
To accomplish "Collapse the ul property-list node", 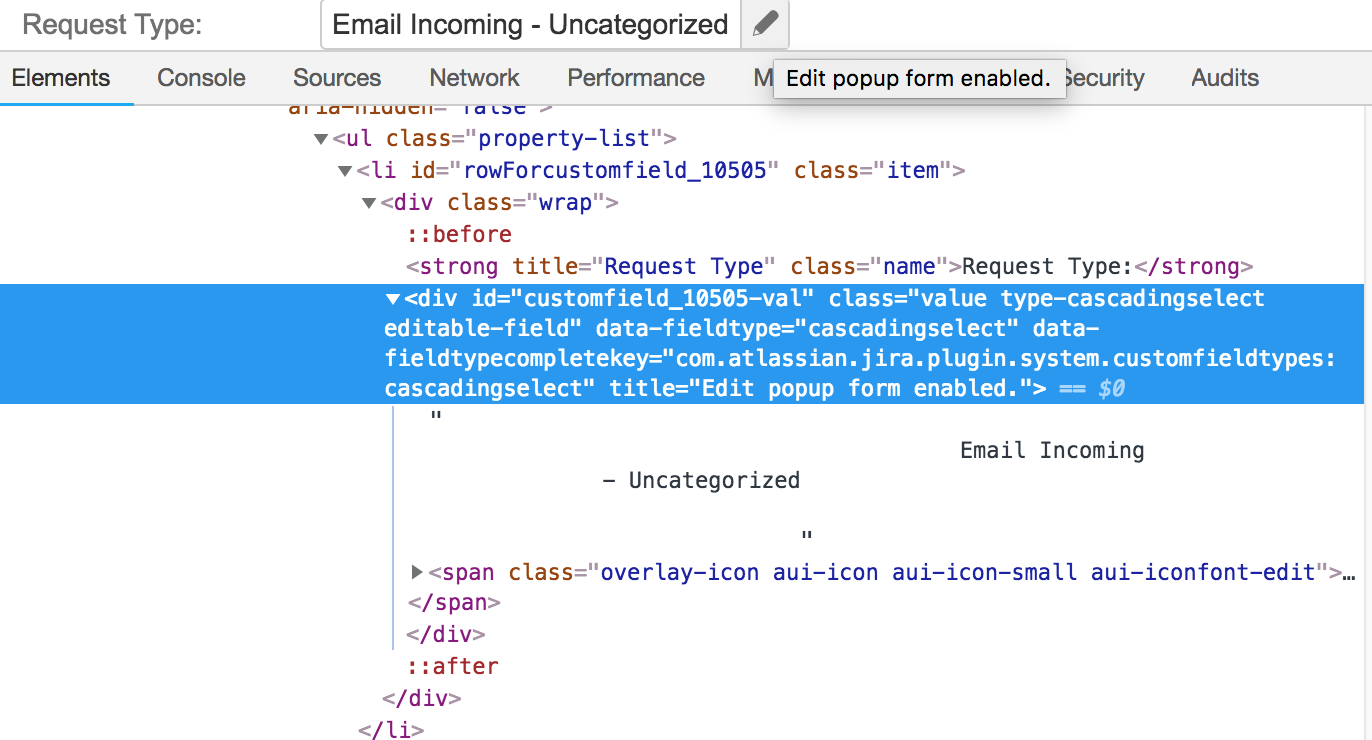I will pos(319,138).
